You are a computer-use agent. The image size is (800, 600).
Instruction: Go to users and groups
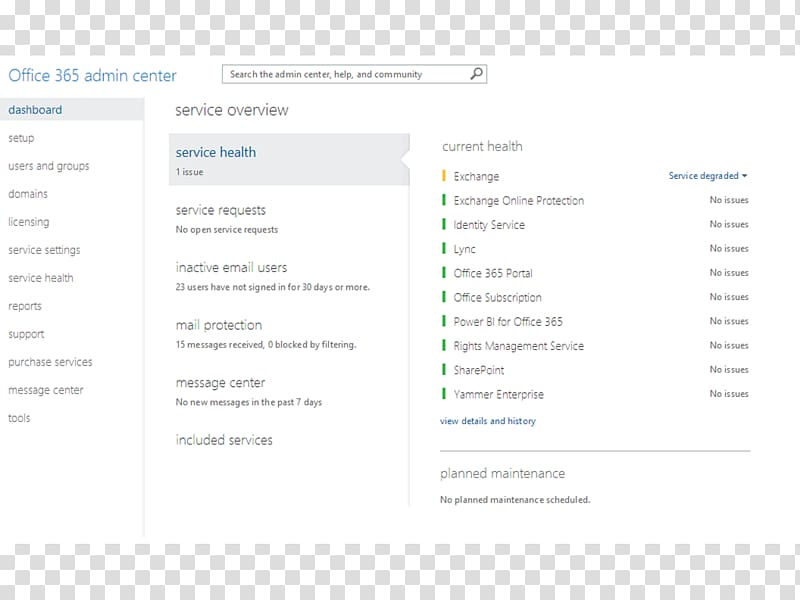coord(48,166)
